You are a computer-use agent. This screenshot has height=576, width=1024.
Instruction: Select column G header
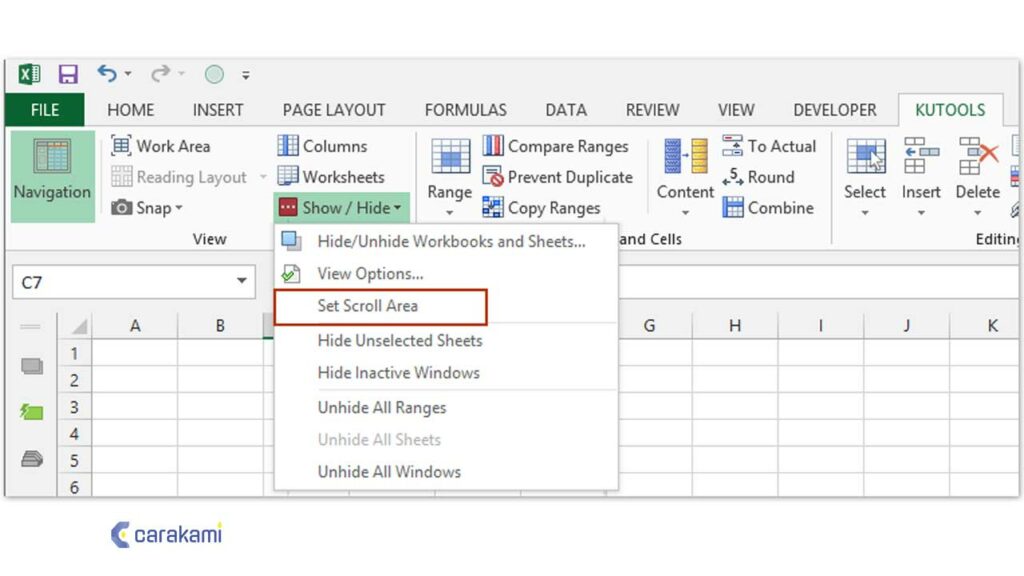649,325
